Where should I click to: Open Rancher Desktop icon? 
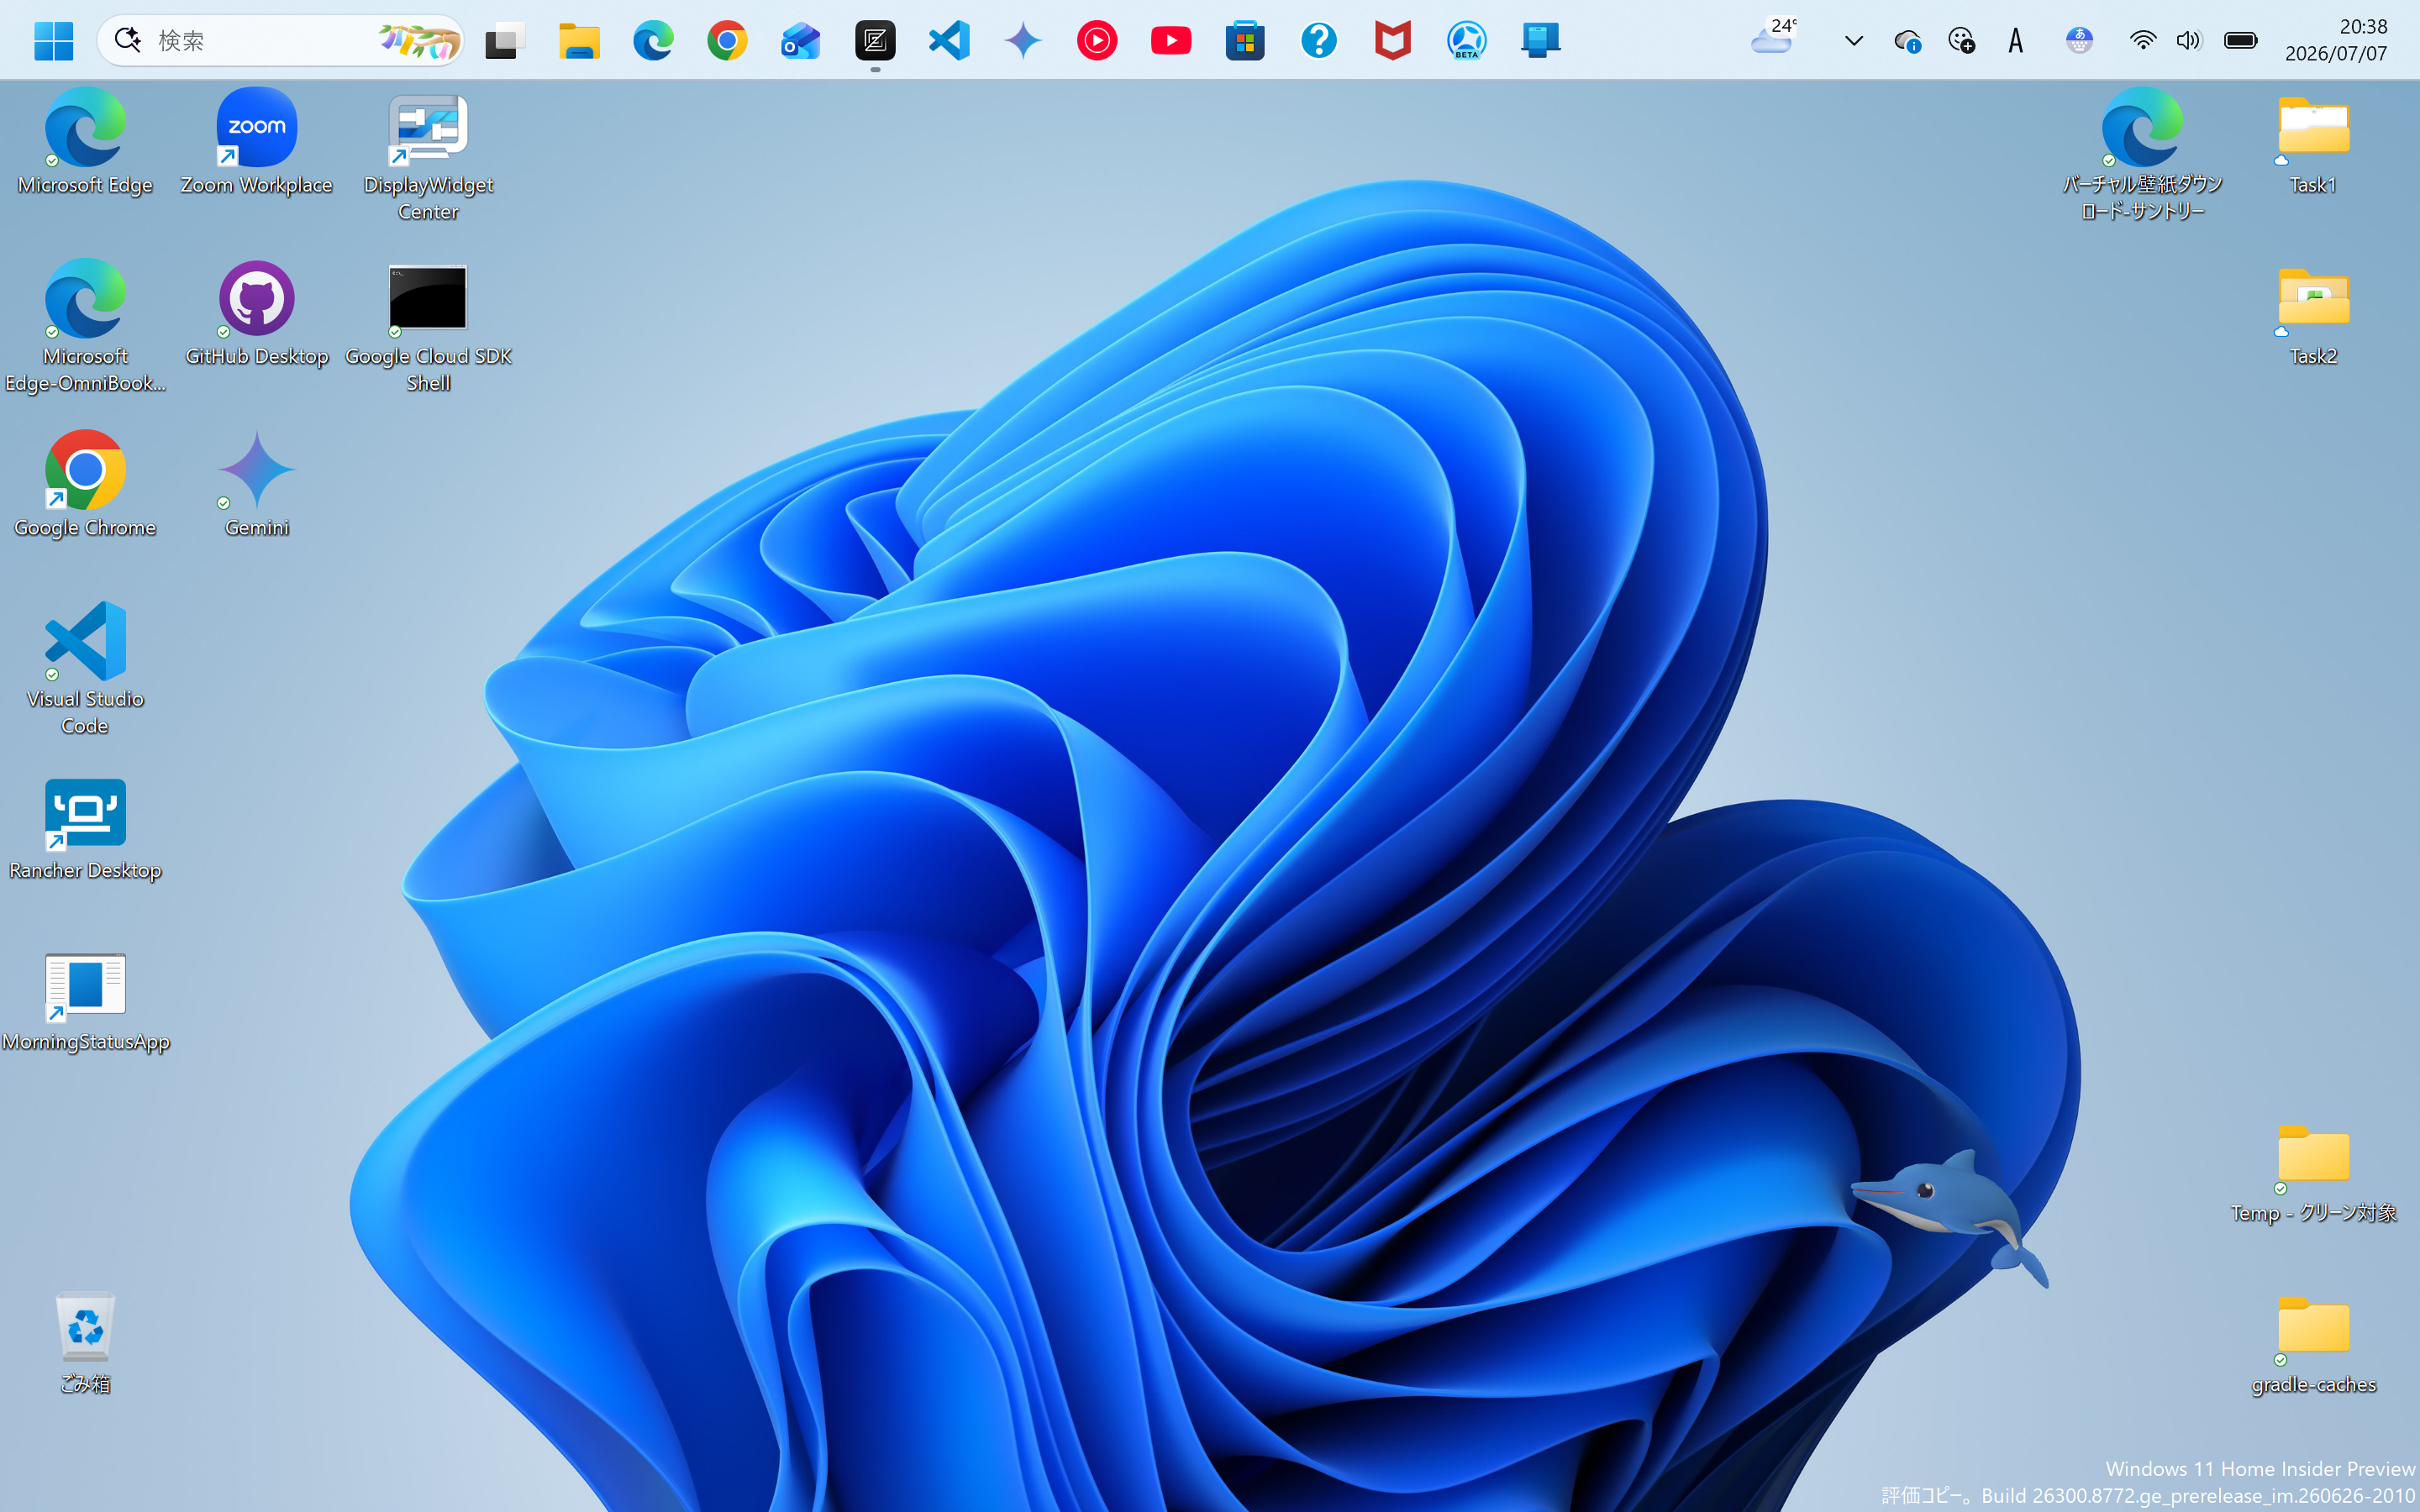coord(85,829)
